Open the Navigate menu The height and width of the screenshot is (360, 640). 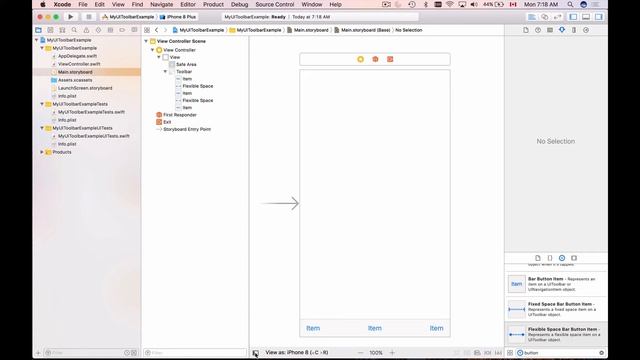coord(161,4)
